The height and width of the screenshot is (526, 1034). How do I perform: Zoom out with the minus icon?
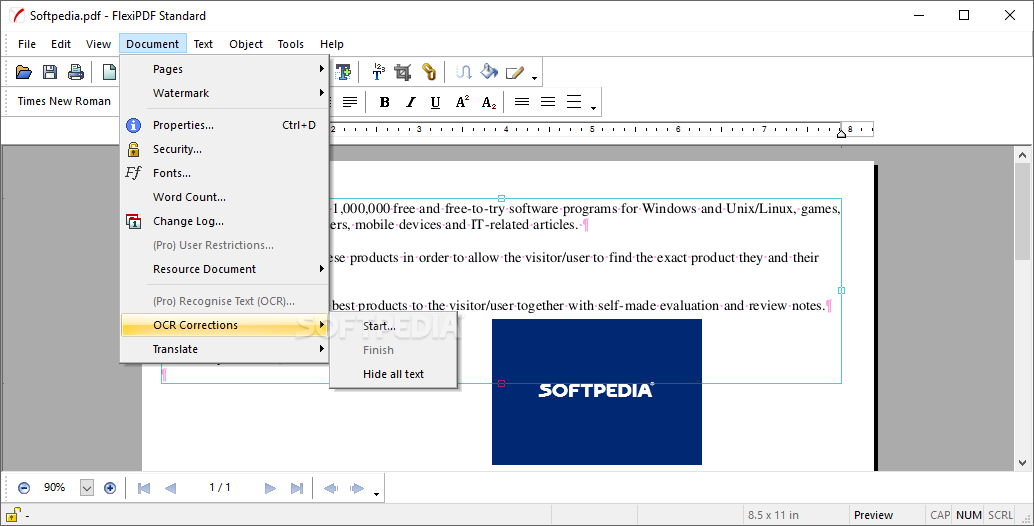24,488
